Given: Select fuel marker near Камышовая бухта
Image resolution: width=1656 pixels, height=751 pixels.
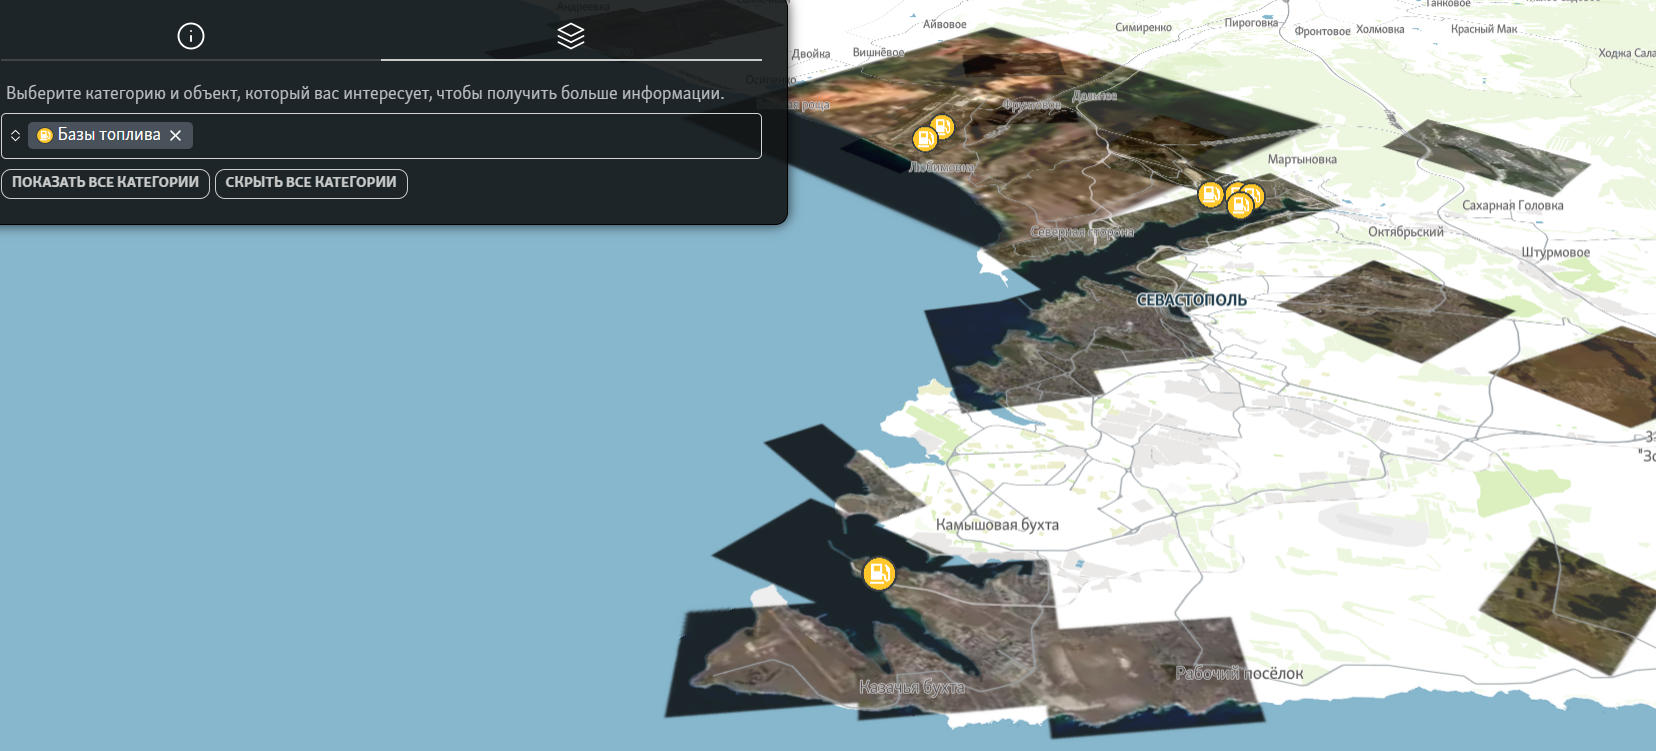Looking at the screenshot, I should [878, 573].
